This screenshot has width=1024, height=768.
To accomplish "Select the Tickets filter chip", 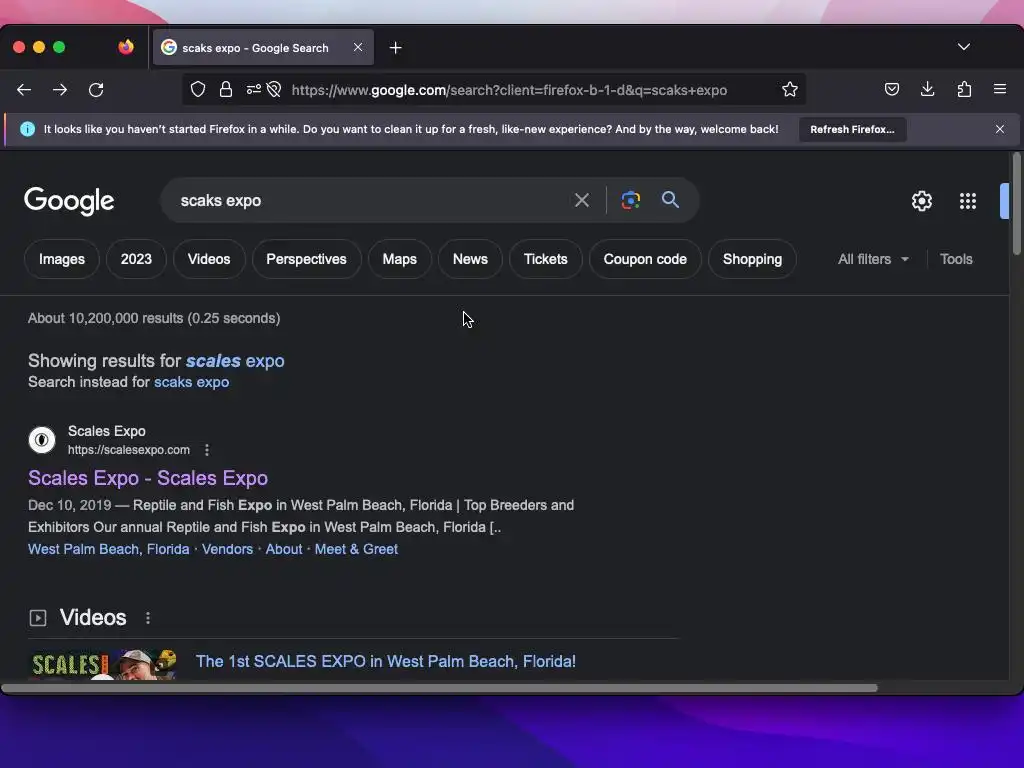I will [545, 259].
